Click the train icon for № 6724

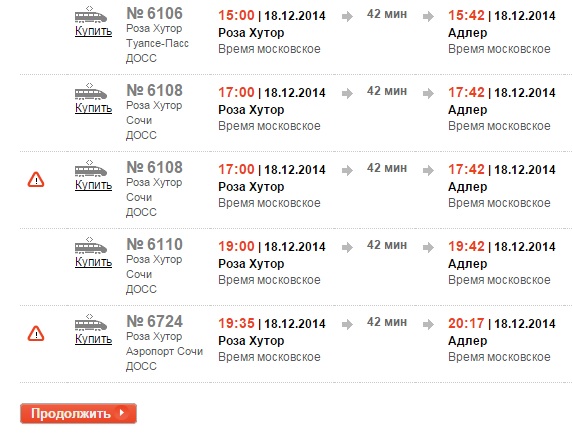[91, 323]
